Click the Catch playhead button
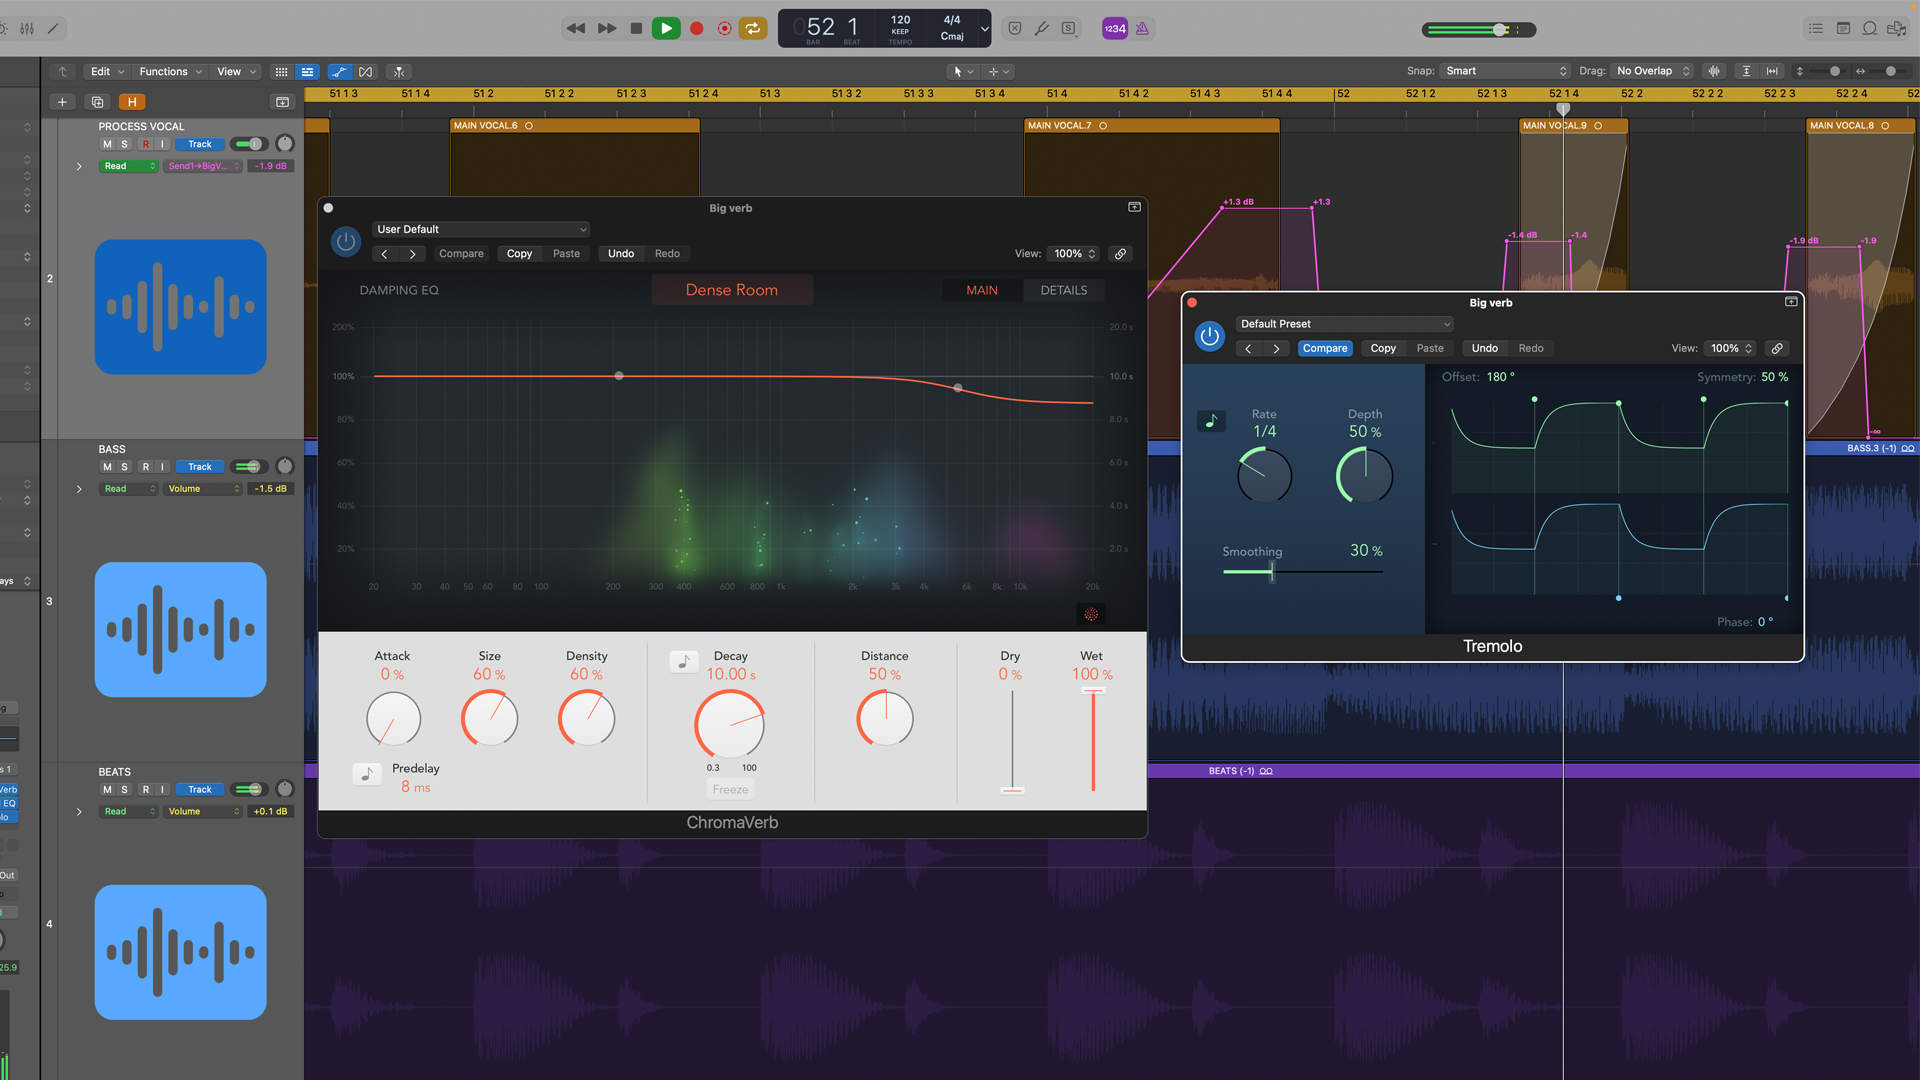1920x1080 pixels. coord(399,71)
